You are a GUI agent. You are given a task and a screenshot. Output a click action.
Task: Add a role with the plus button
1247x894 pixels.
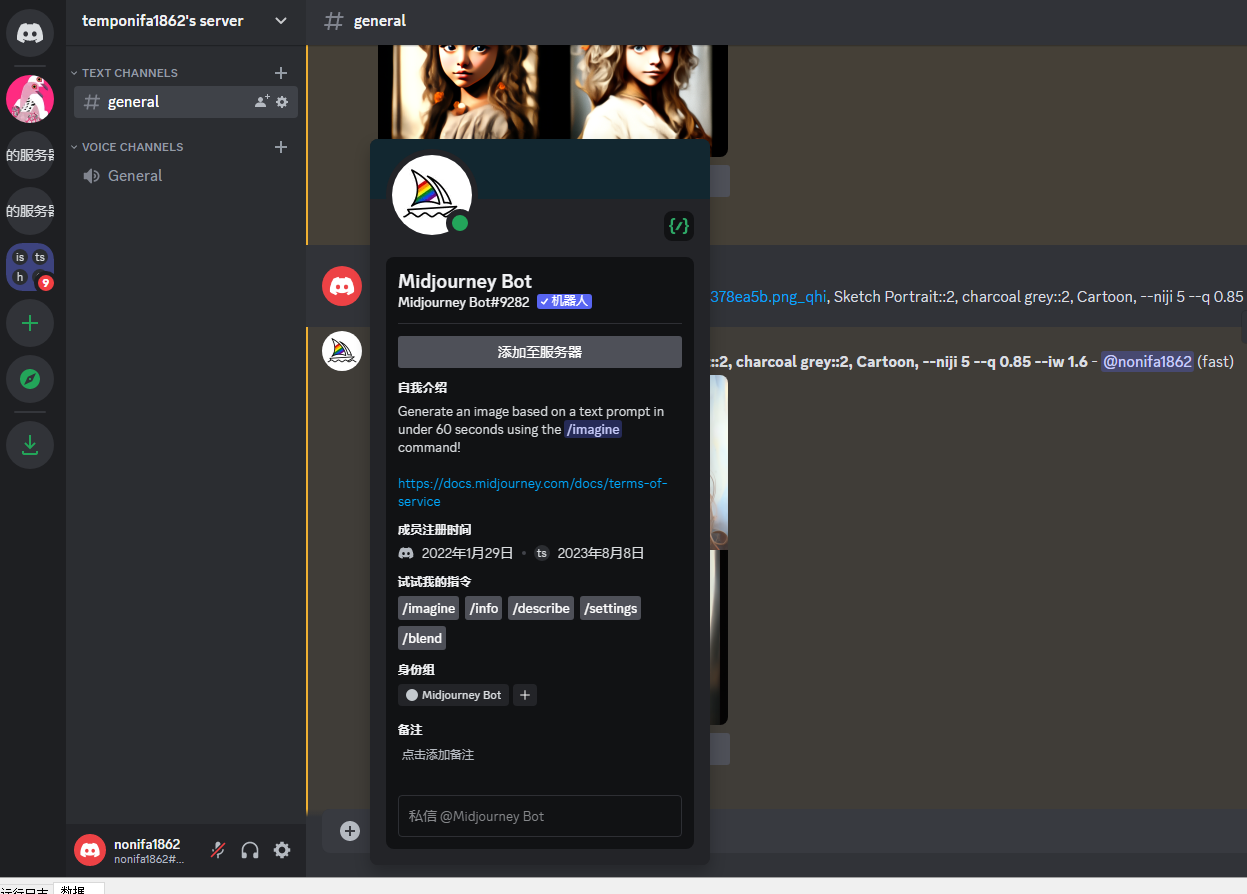[x=525, y=695]
